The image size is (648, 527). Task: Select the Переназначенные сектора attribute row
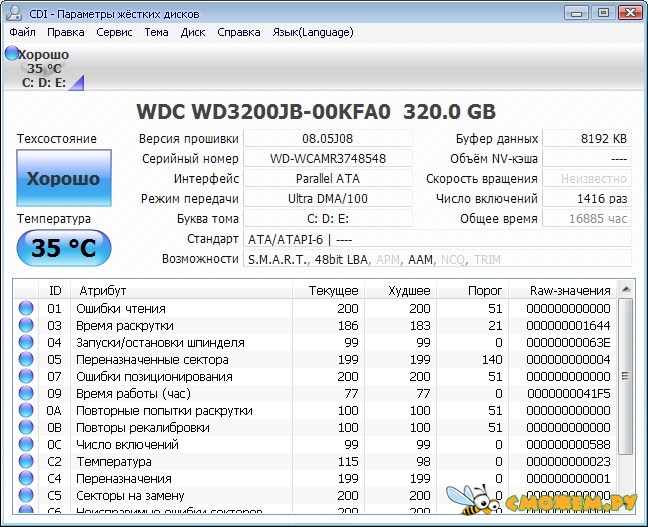[316, 359]
